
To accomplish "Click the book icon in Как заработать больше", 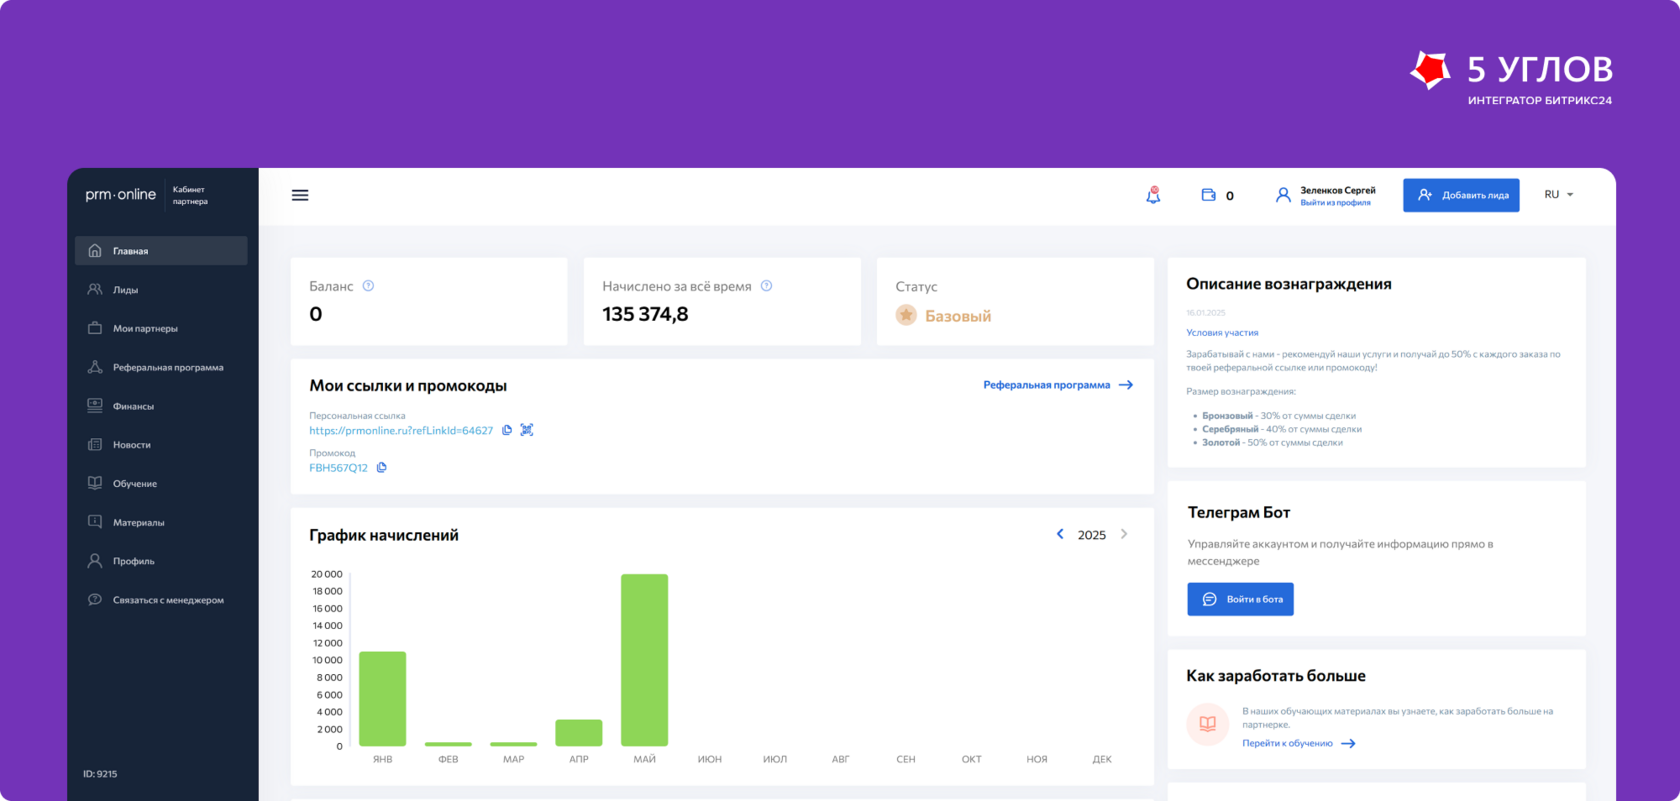I will pos(1207,724).
